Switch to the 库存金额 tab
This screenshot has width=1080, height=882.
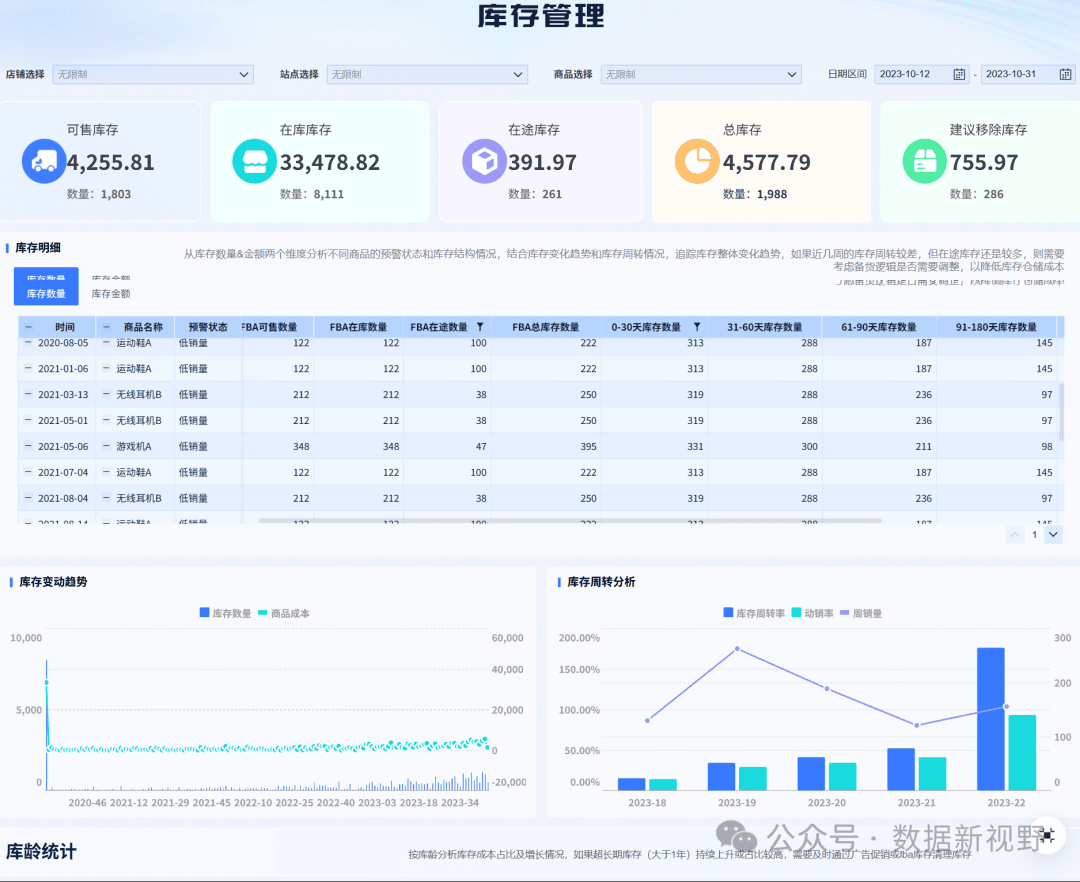click(111, 293)
